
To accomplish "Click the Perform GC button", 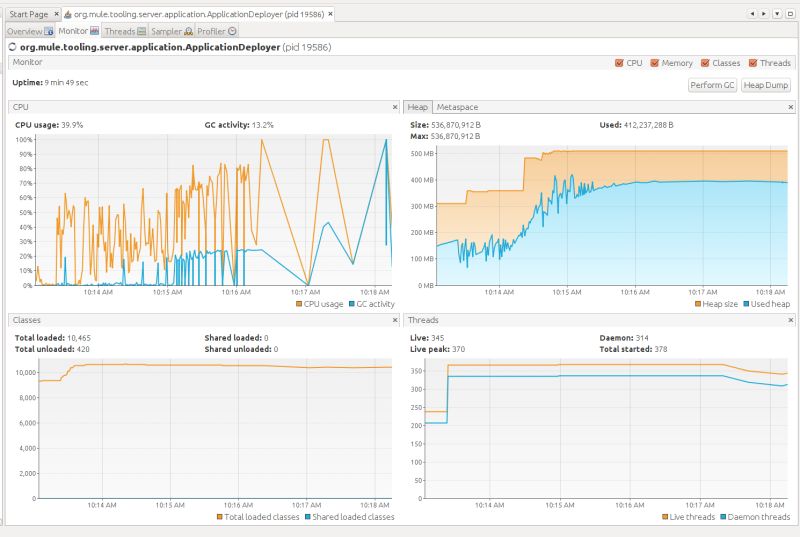I will pyautogui.click(x=712, y=85).
